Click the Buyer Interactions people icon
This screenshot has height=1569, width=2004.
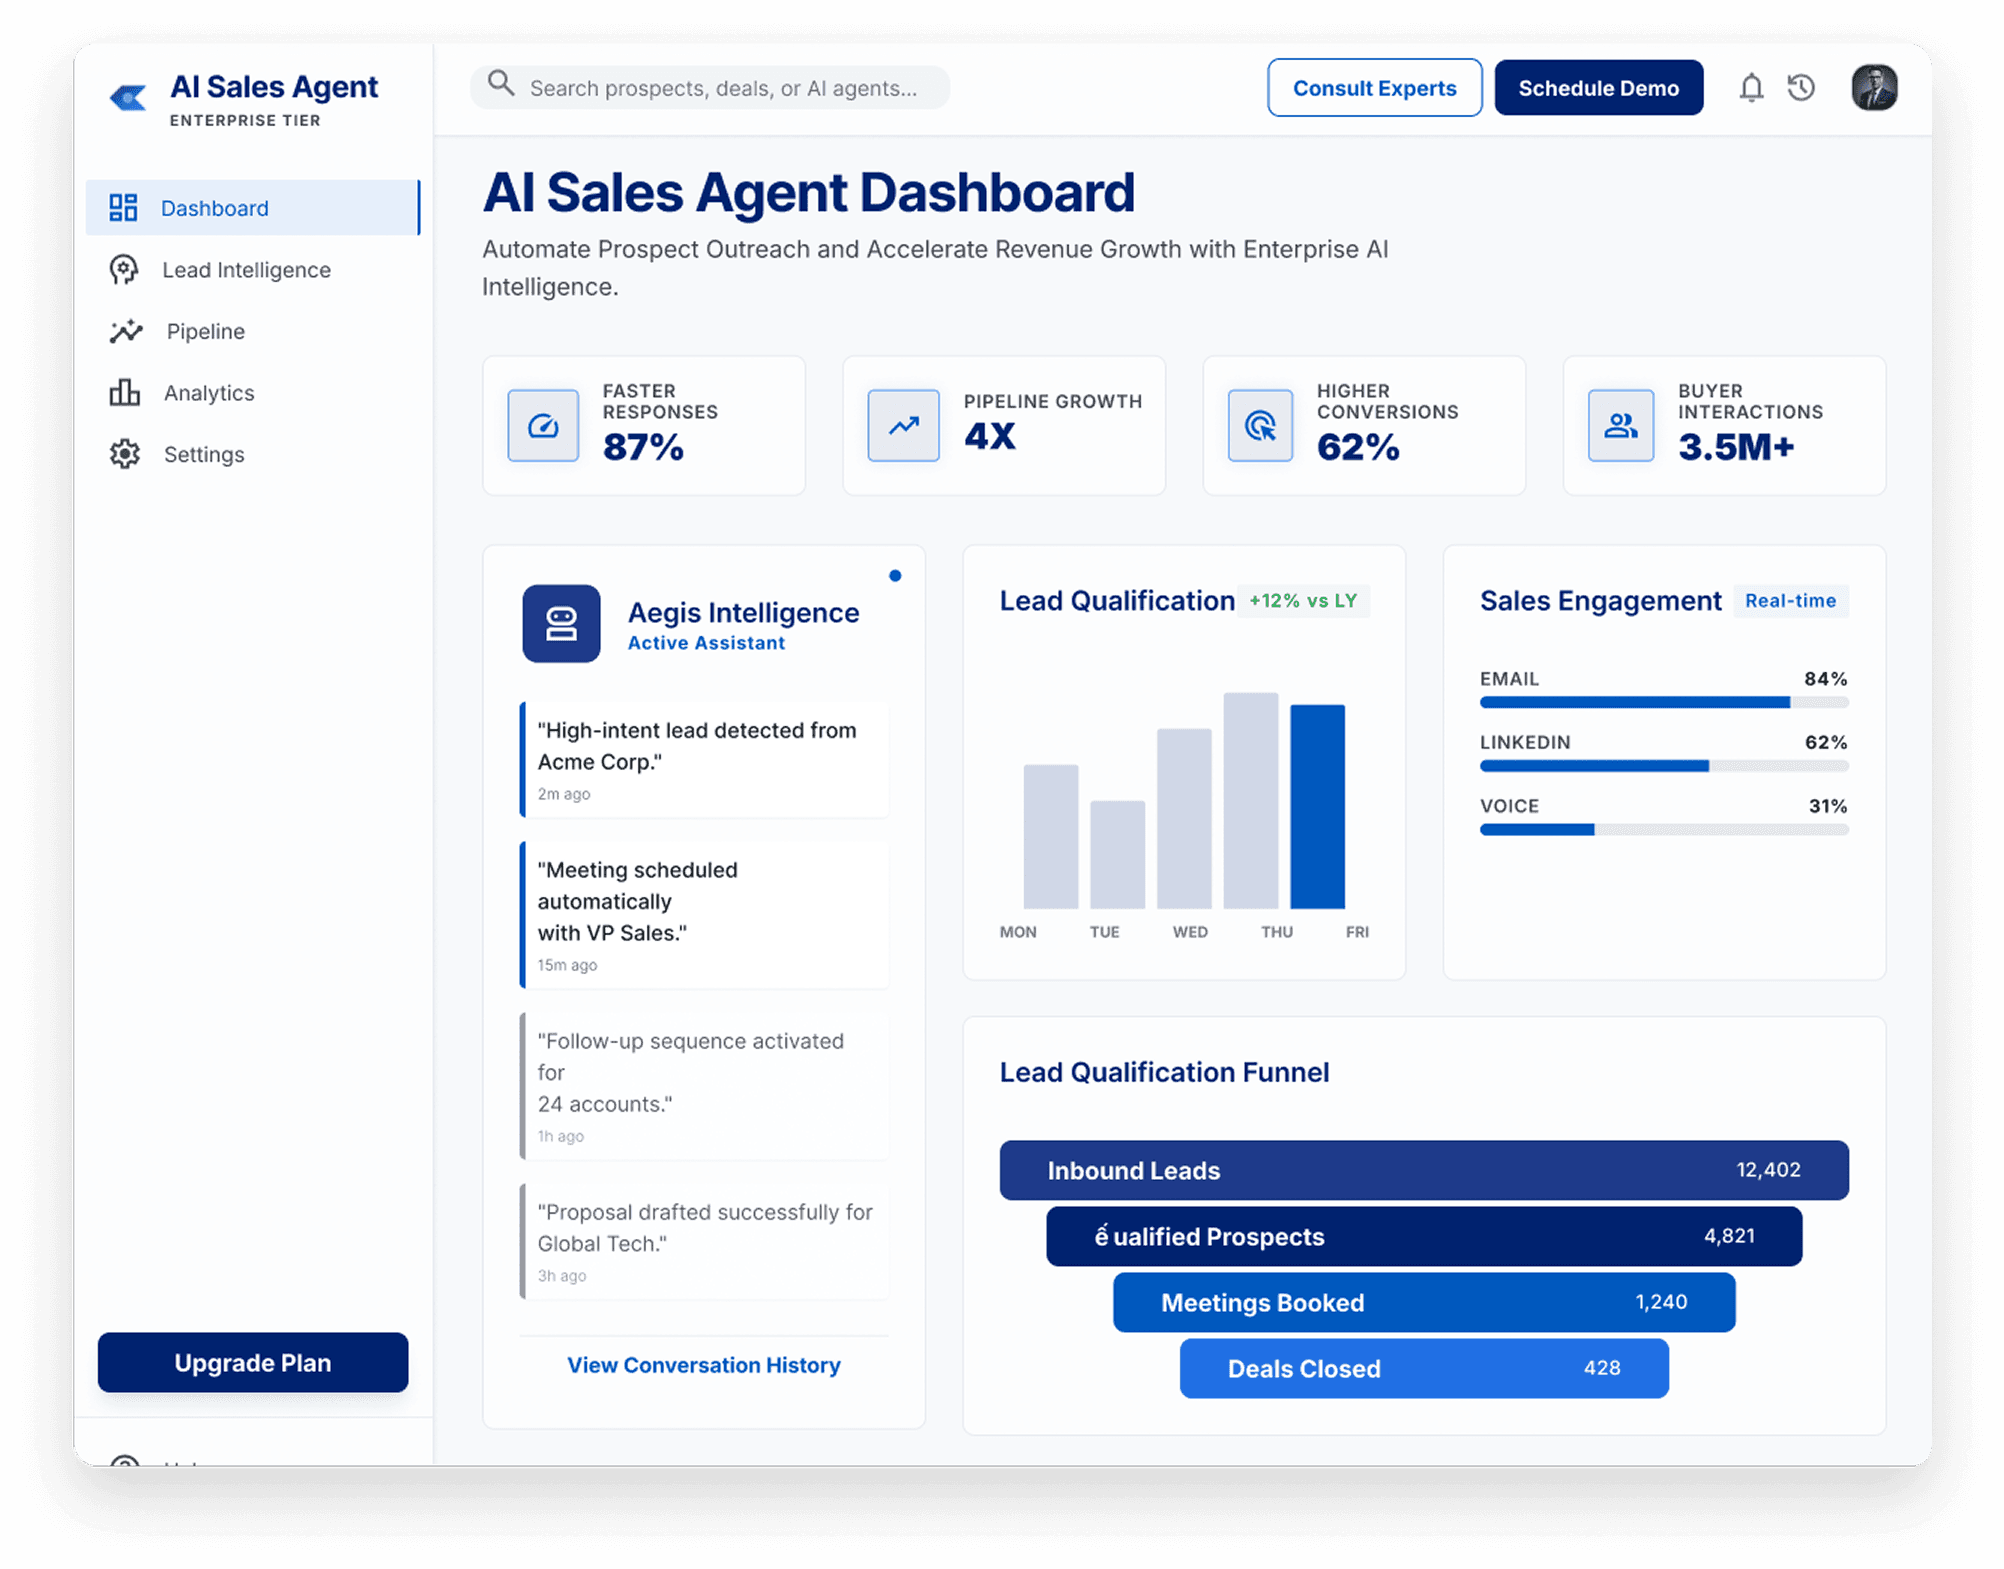pyautogui.click(x=1620, y=425)
